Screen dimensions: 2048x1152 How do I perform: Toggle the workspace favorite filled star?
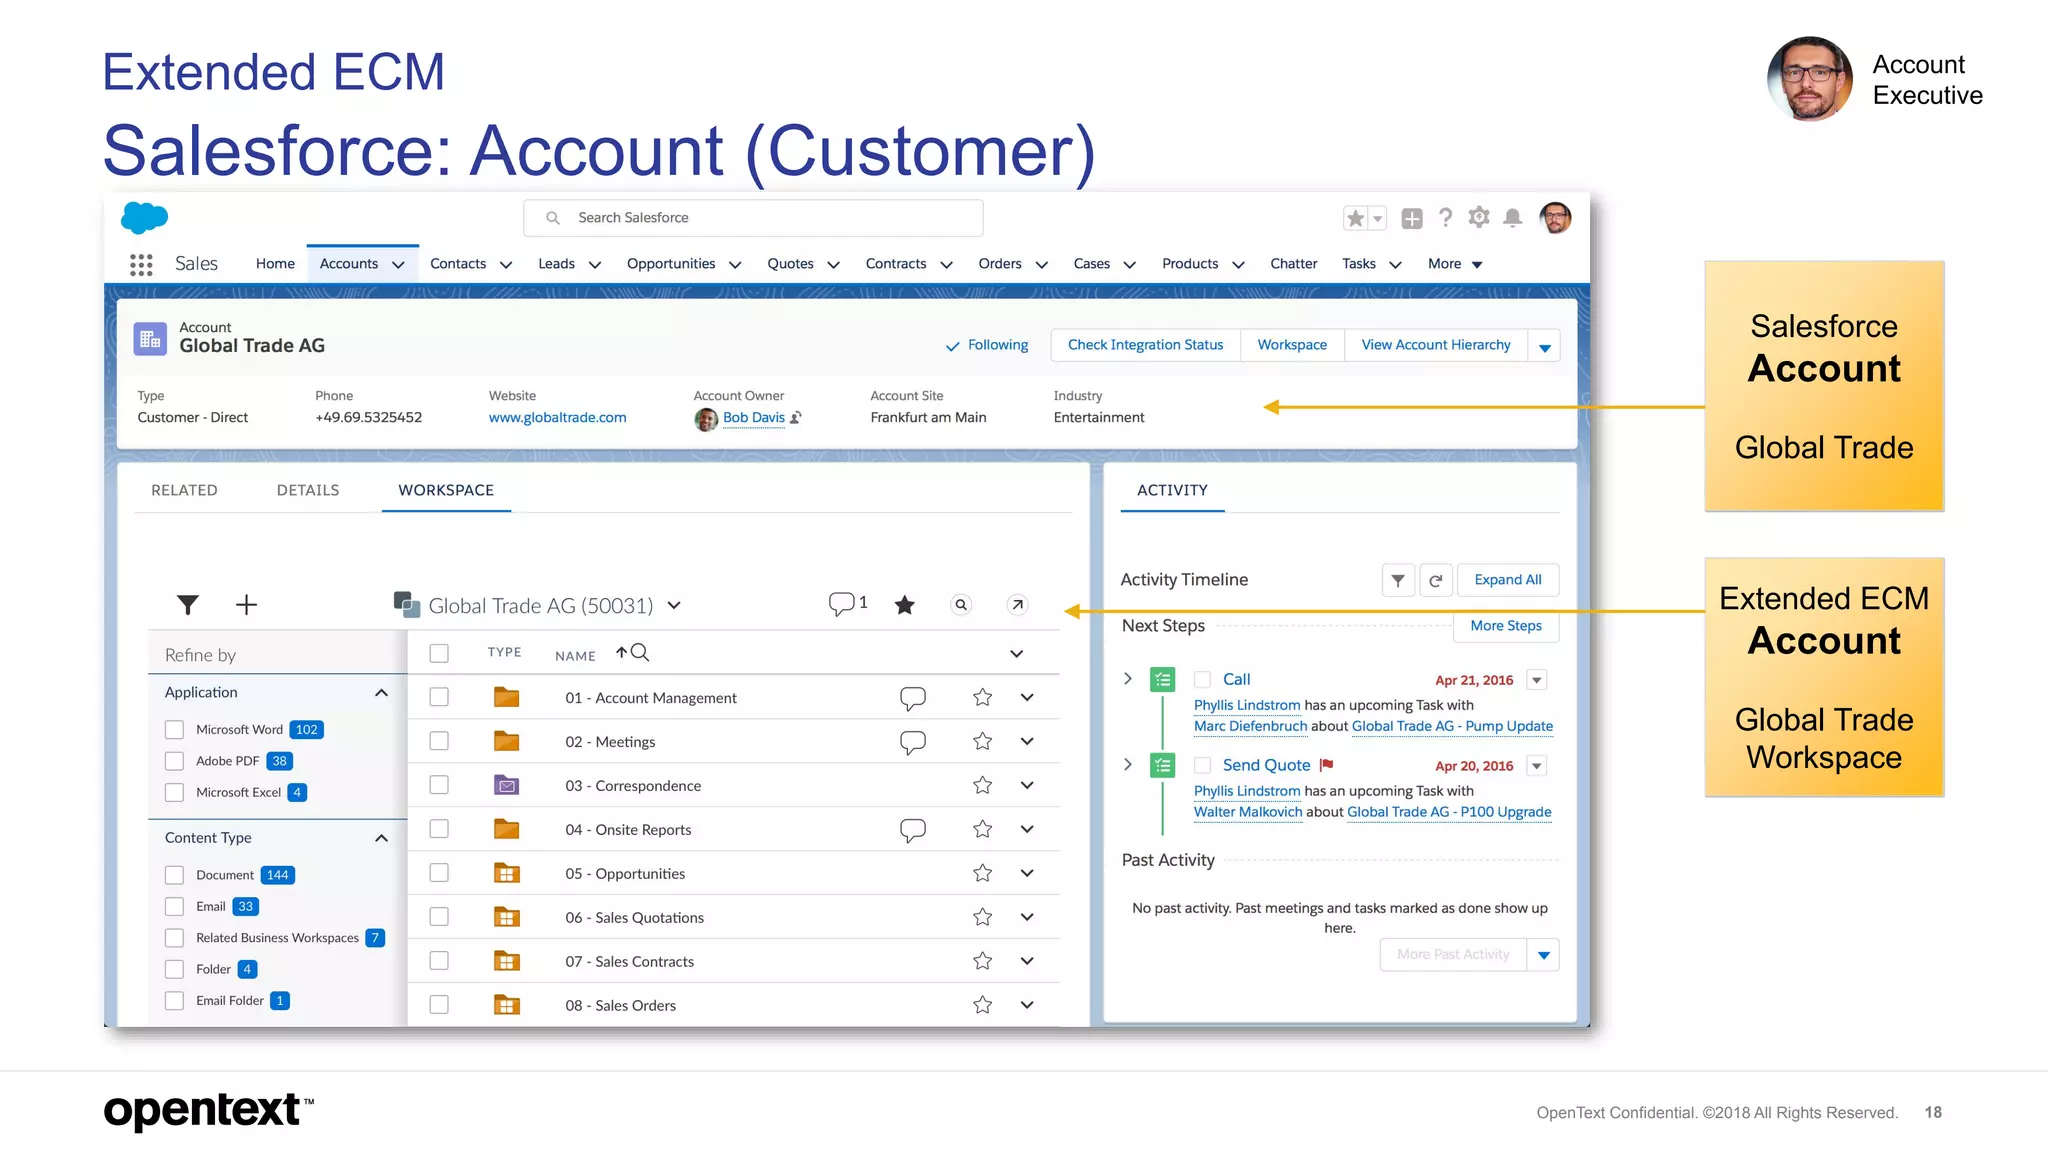[x=905, y=604]
